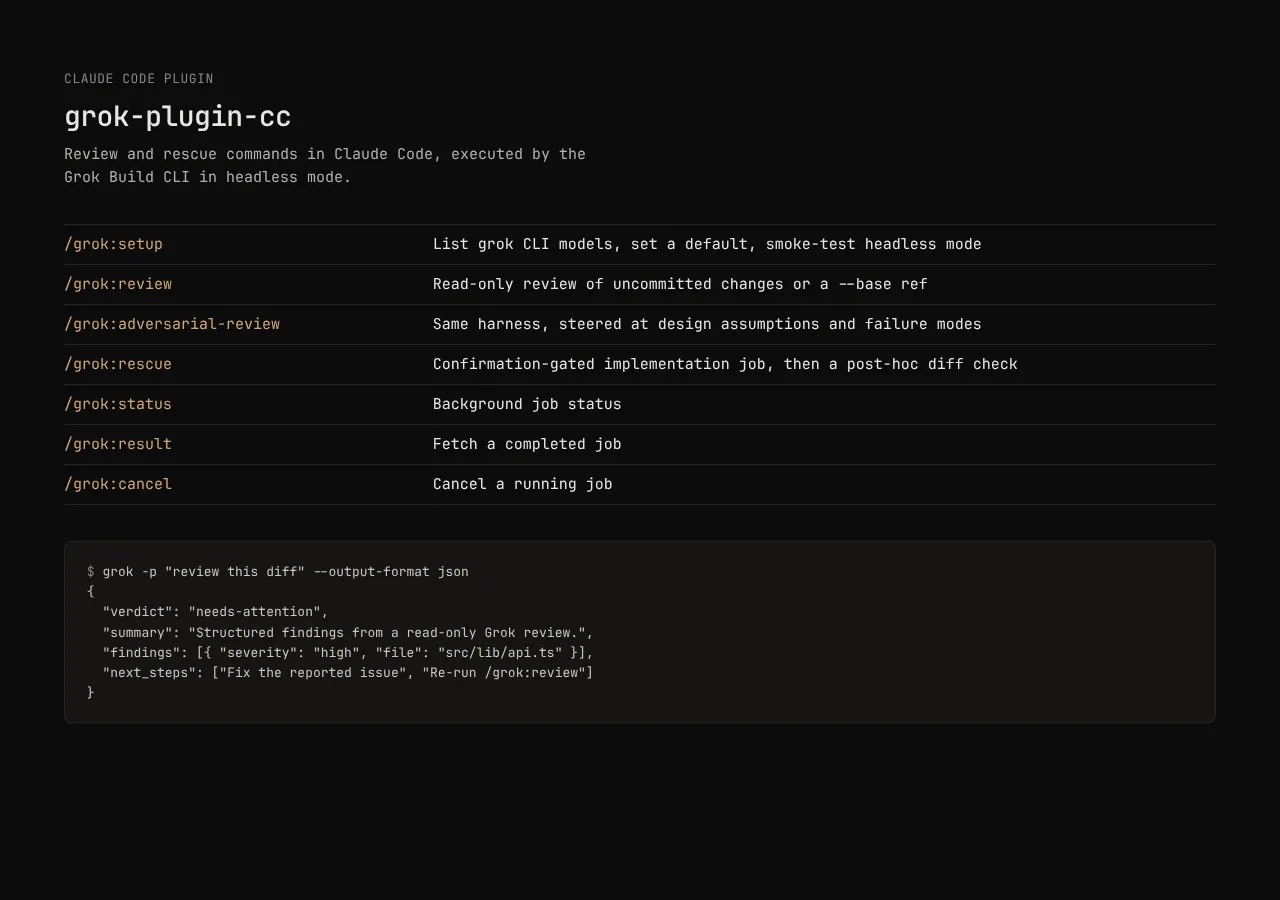The image size is (1280, 900).
Task: Click the /grok:setup command
Action: [113, 244]
